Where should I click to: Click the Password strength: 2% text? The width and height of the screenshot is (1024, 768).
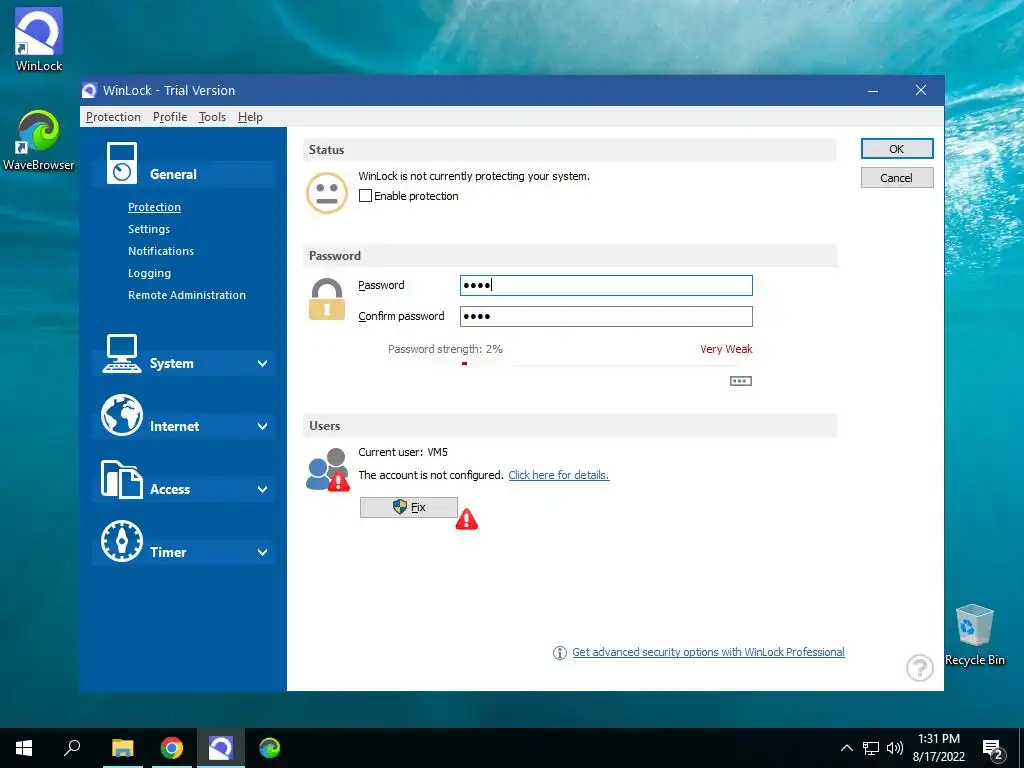[445, 349]
